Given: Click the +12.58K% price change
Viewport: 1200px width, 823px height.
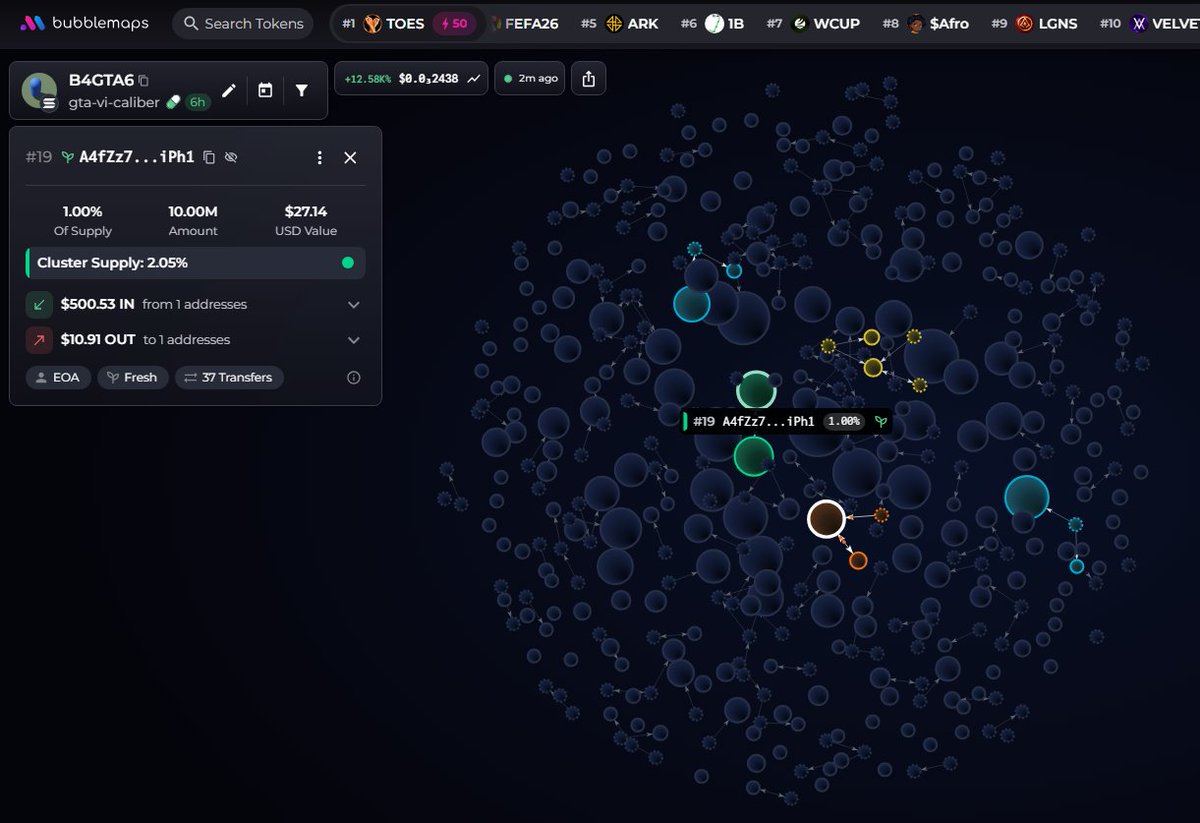Looking at the screenshot, I should click(x=368, y=78).
